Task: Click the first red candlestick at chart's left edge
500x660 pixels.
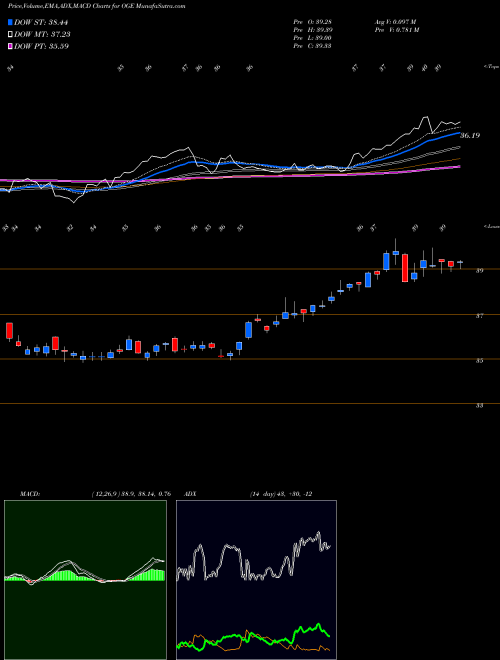Action: click(x=9, y=331)
